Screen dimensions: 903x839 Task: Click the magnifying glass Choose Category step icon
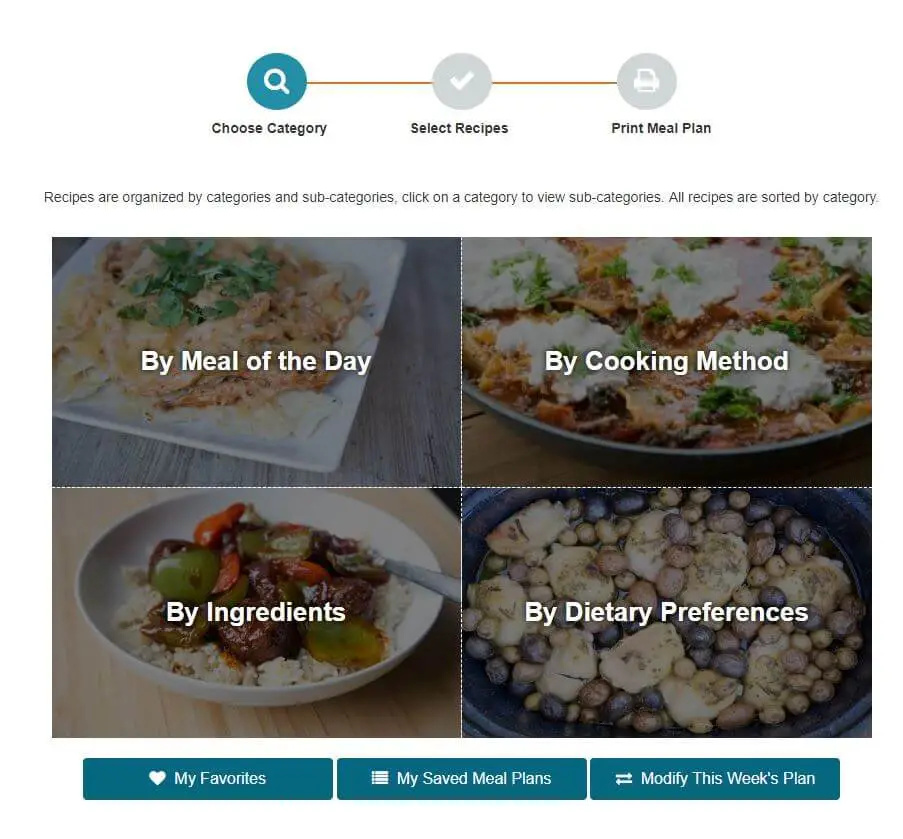tap(276, 82)
